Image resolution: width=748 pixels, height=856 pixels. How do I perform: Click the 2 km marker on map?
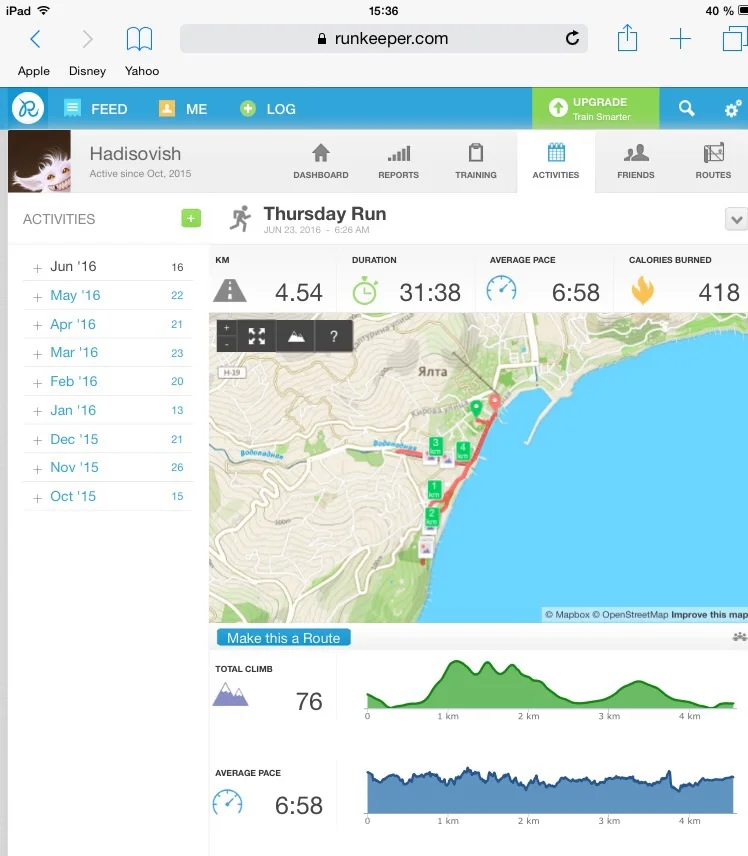click(431, 516)
